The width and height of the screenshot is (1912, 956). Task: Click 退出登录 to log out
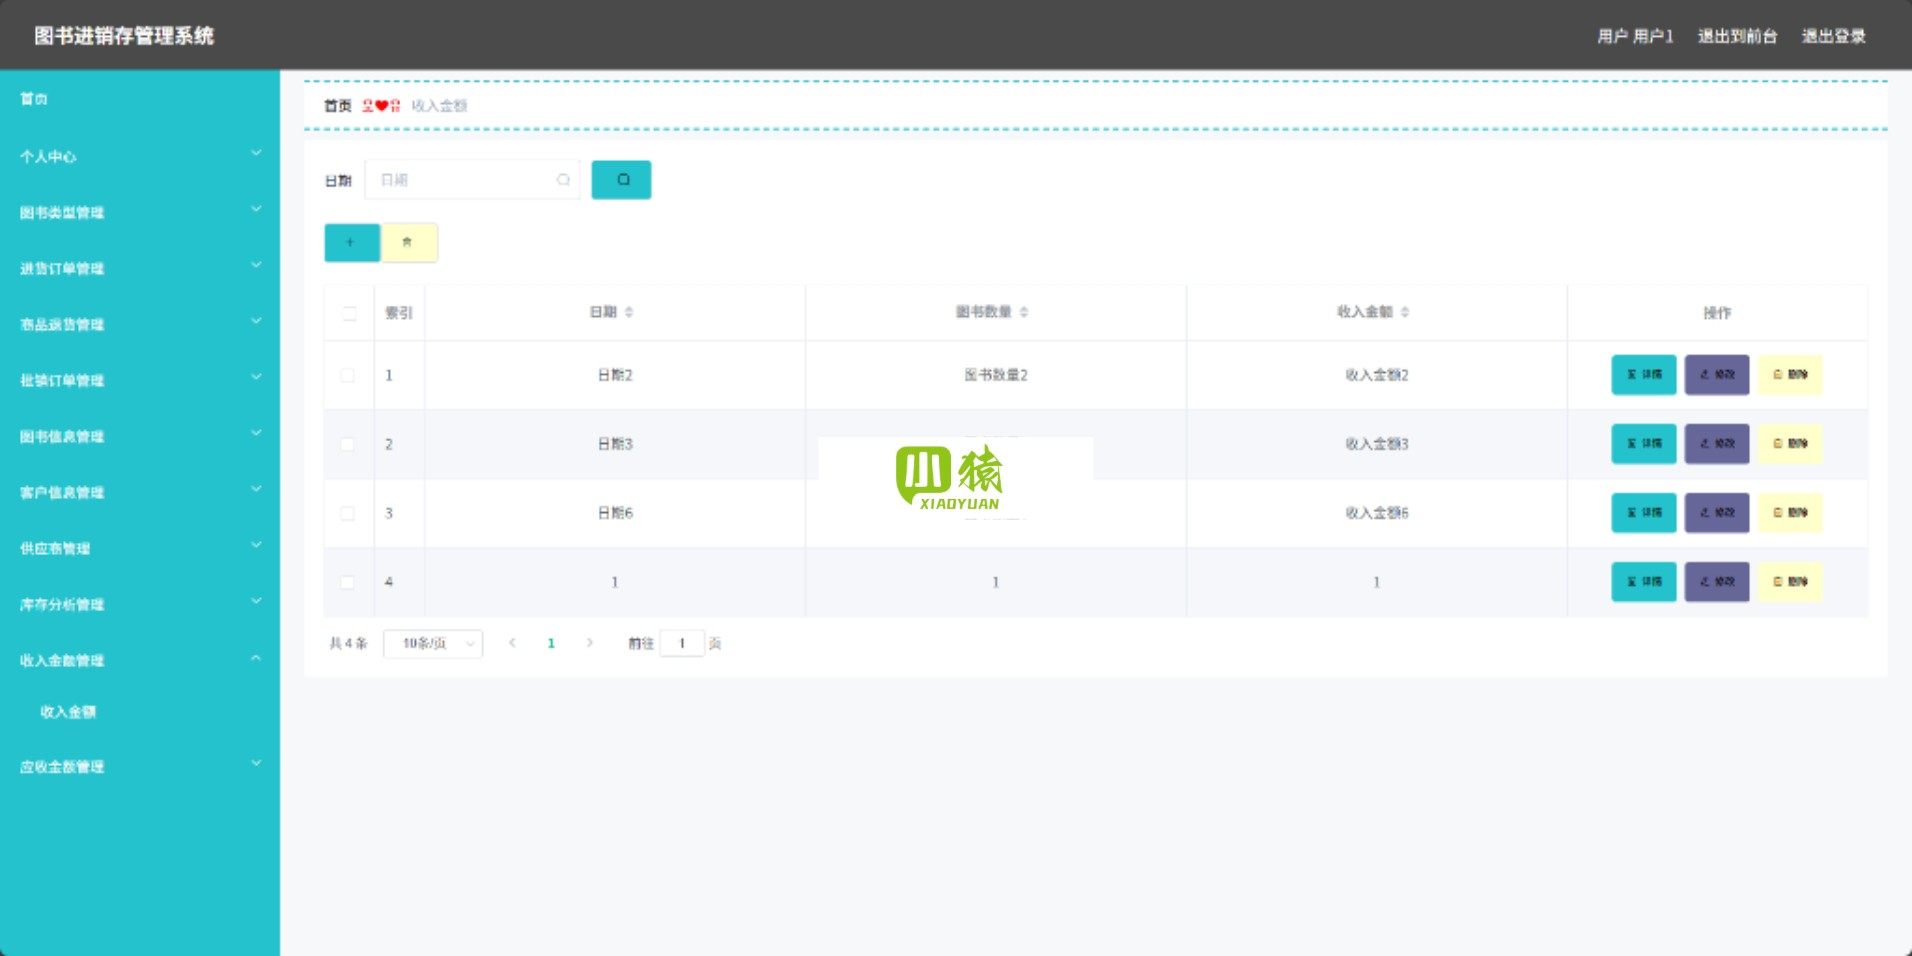[x=1834, y=36]
